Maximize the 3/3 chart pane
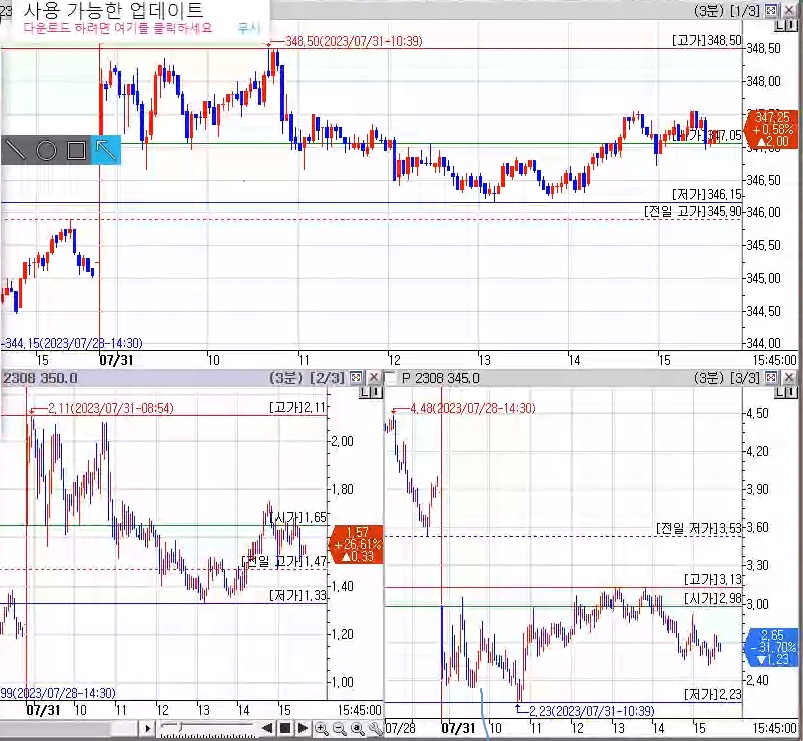This screenshot has height=741, width=803. pos(771,378)
